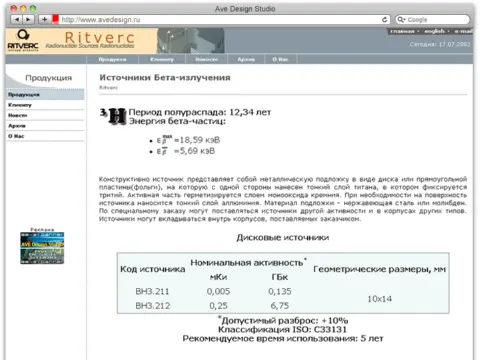Open Архив in the top navigation bar
480x360 pixels.
[246, 59]
